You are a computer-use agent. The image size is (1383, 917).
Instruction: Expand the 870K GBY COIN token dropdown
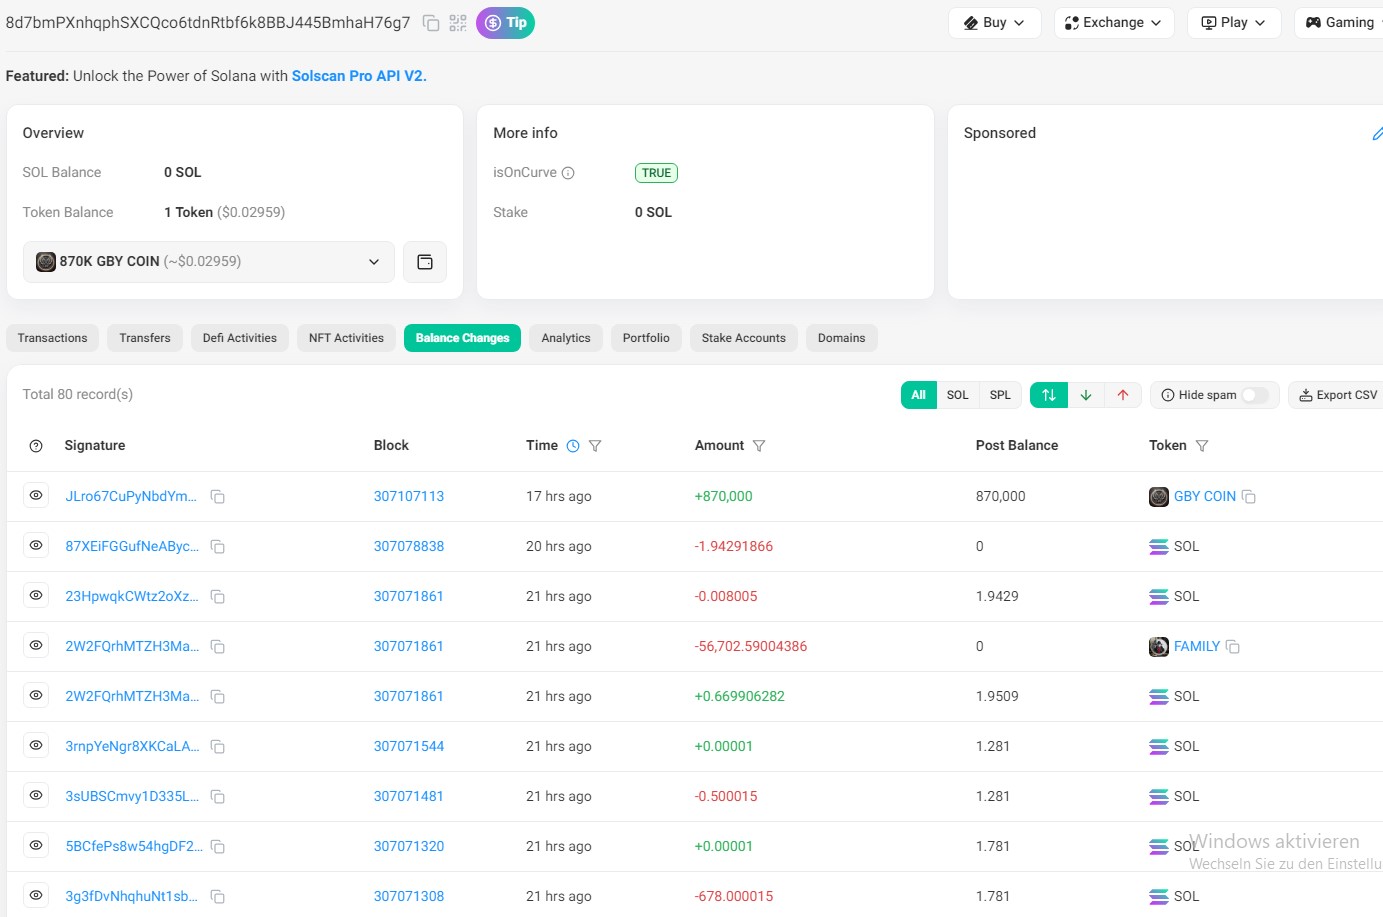pyautogui.click(x=208, y=262)
